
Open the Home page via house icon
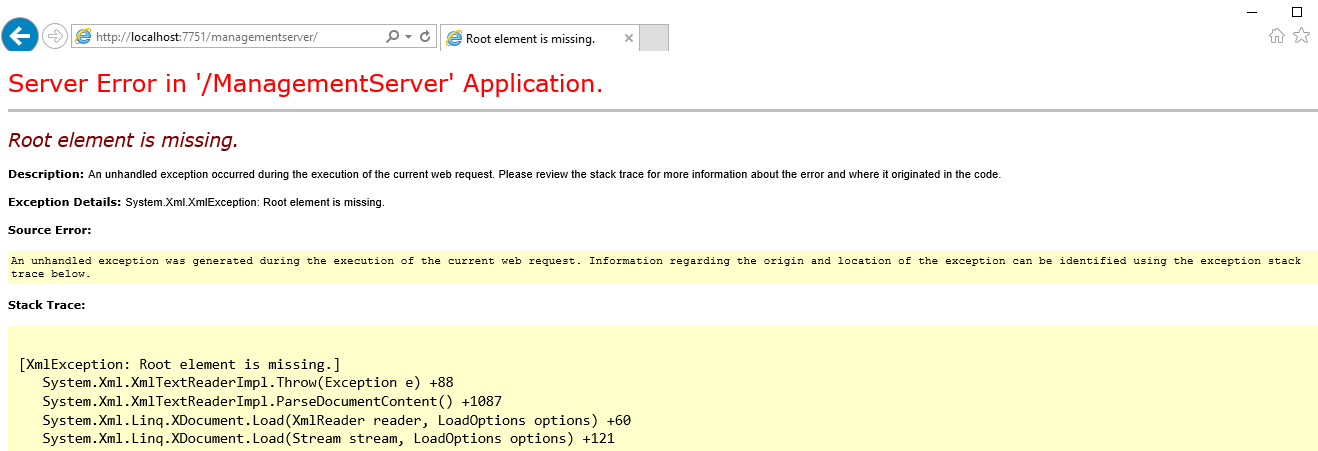(1277, 36)
